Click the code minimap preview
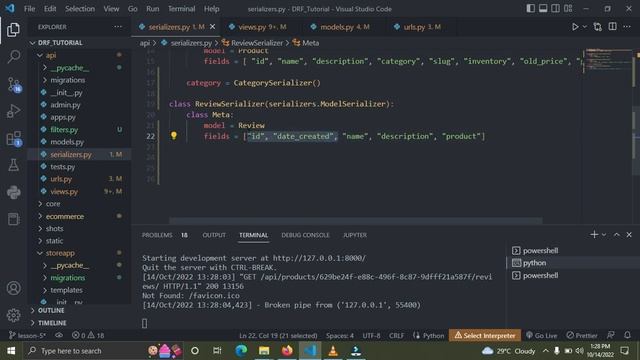This screenshot has height=360, width=640. (x=607, y=61)
